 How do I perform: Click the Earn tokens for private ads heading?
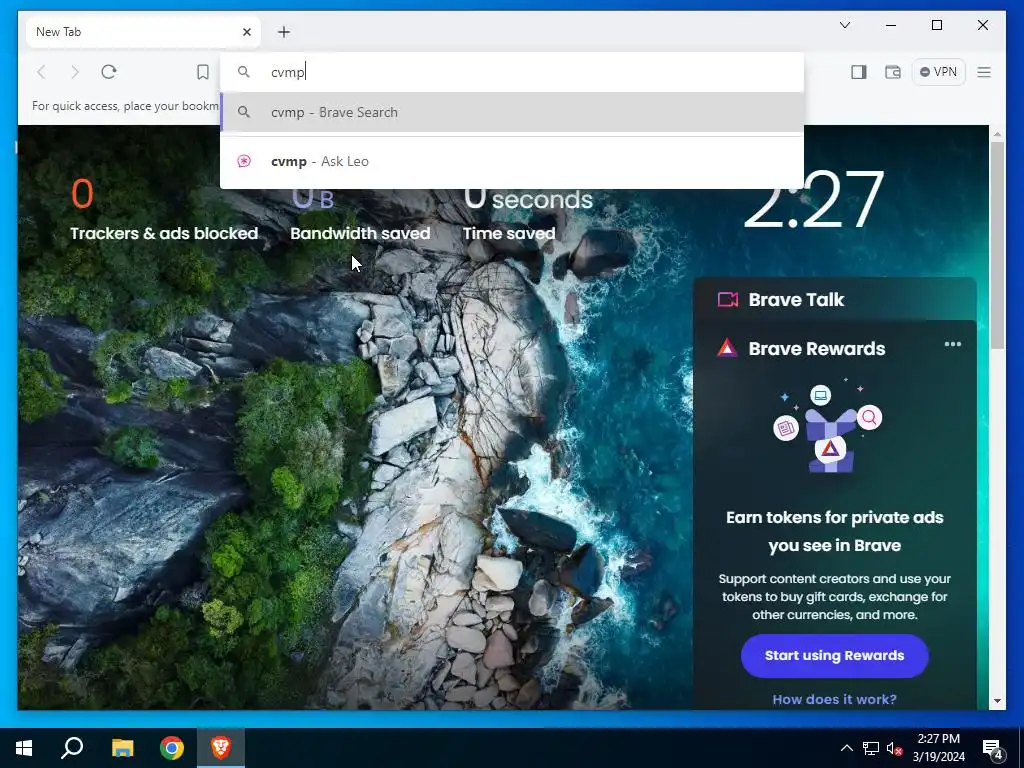[835, 531]
